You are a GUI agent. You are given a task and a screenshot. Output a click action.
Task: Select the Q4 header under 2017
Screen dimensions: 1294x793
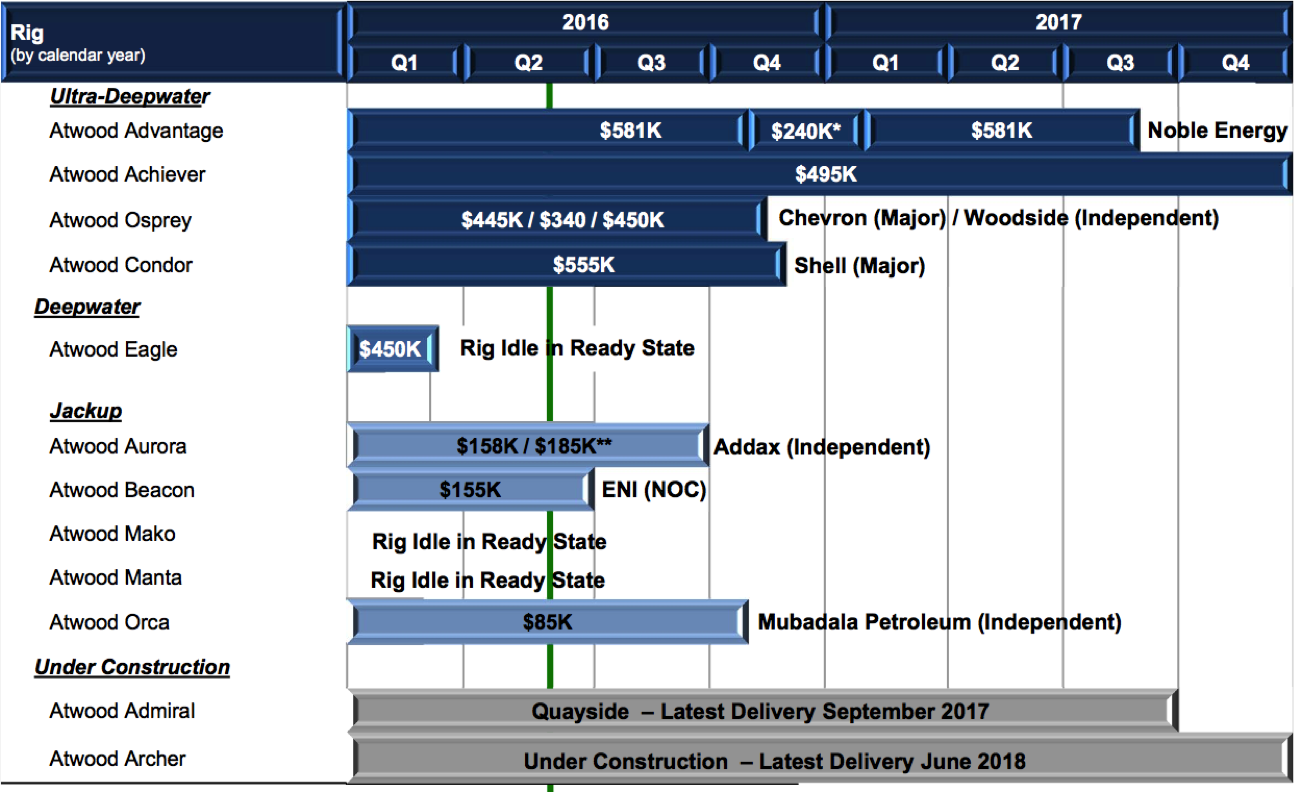pos(1235,63)
